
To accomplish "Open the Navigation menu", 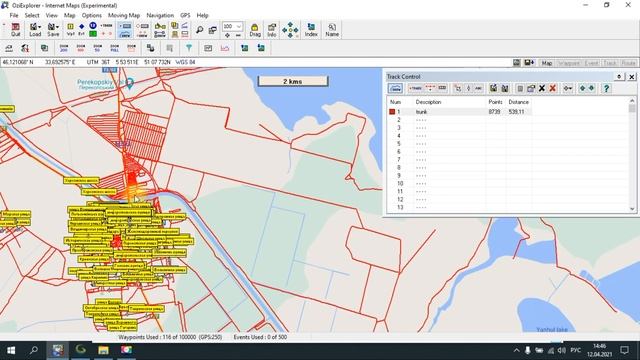I will [160, 15].
